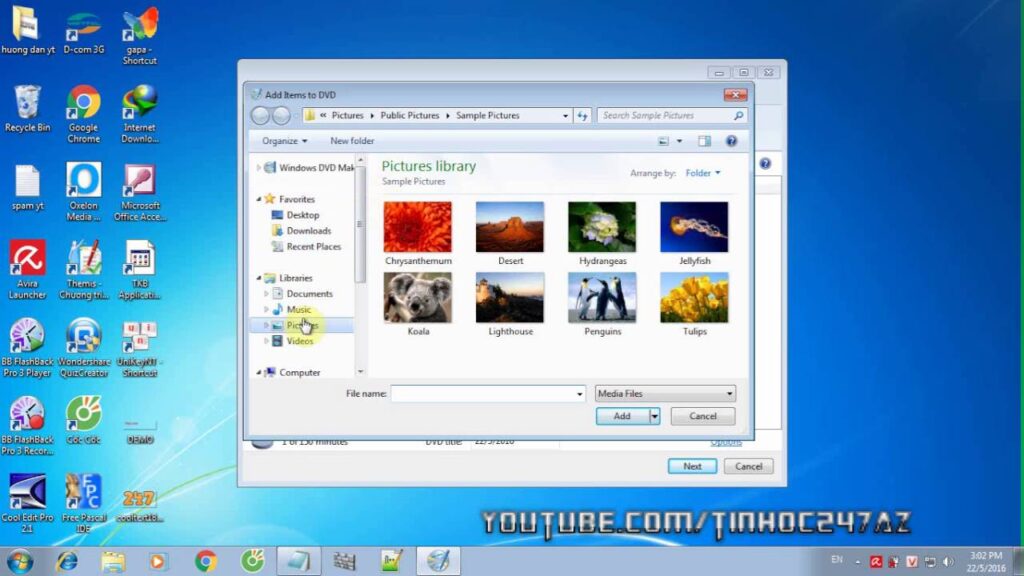The width and height of the screenshot is (1024, 576).
Task: Select Downloads in Favorites
Action: pos(308,231)
